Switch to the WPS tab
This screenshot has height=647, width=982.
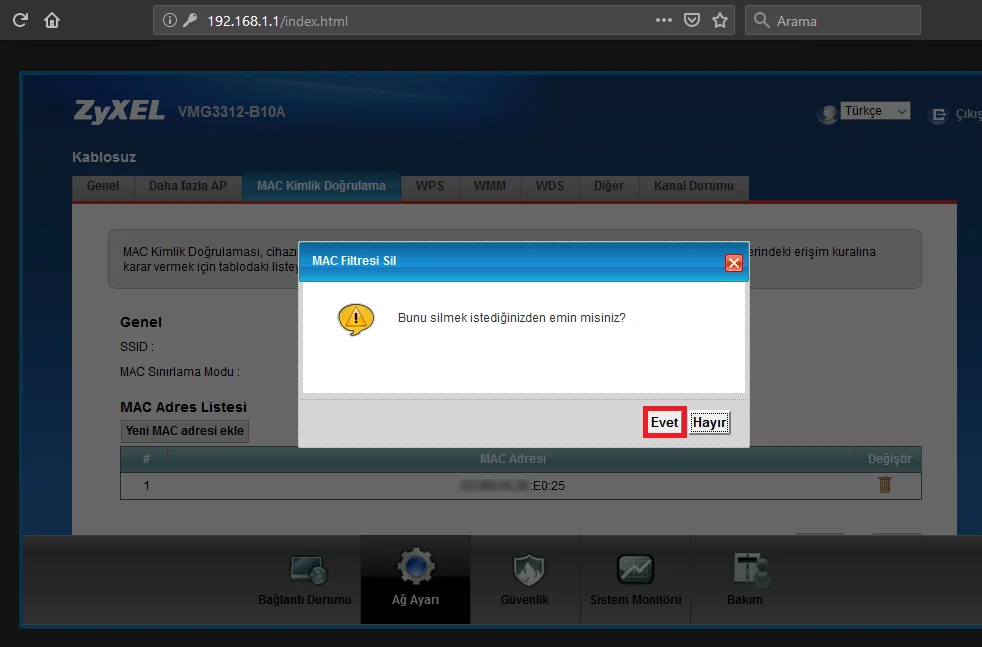point(430,186)
